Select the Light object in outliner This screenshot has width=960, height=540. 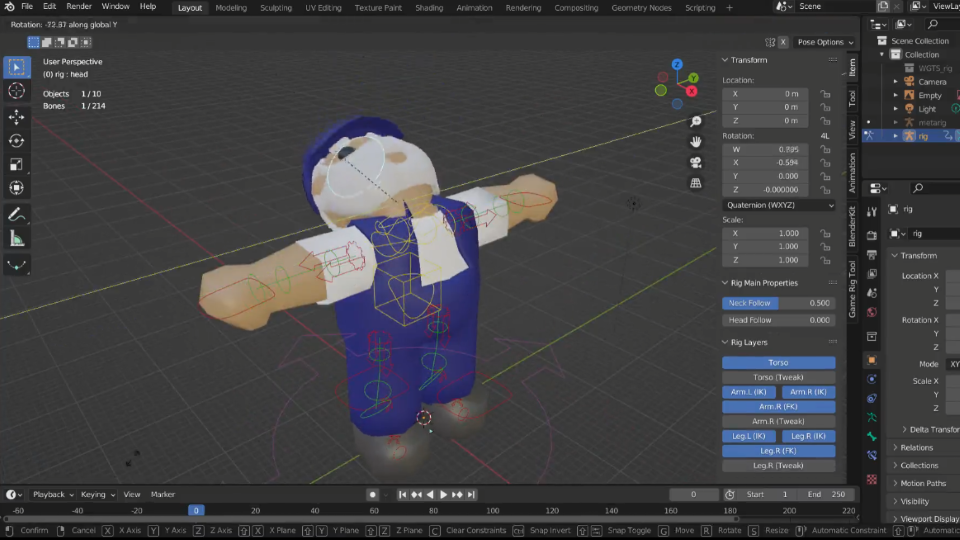pos(926,109)
